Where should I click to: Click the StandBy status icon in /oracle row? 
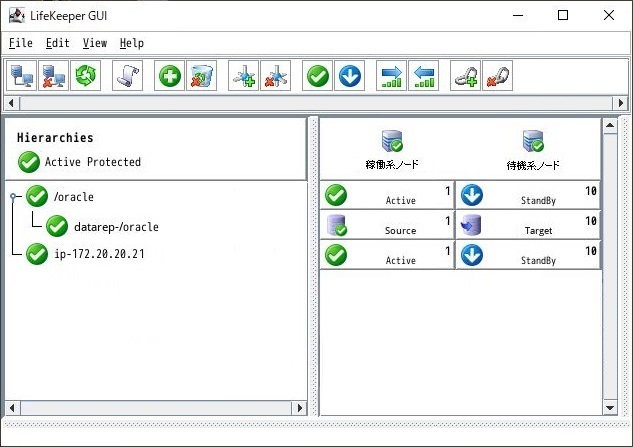[472, 195]
